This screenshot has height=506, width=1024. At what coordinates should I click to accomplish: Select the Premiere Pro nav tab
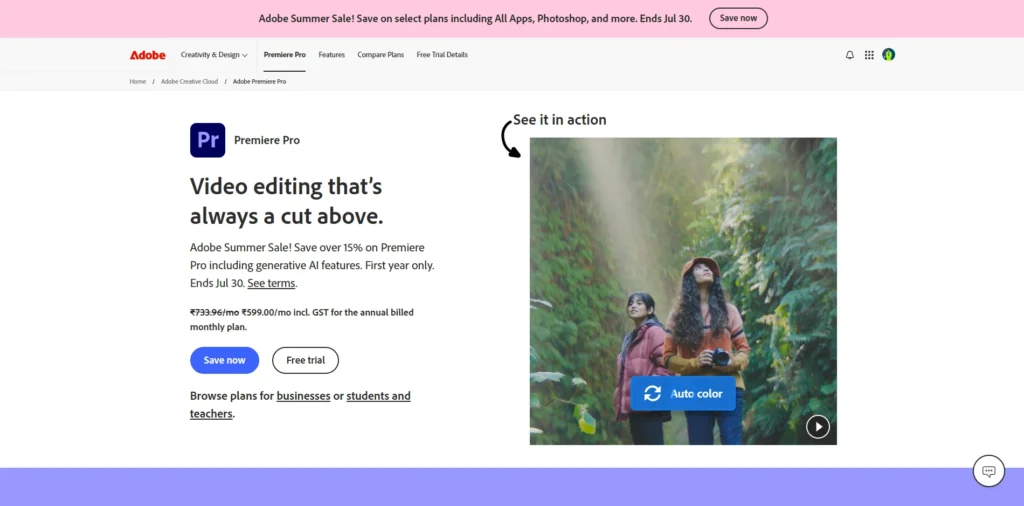285,55
